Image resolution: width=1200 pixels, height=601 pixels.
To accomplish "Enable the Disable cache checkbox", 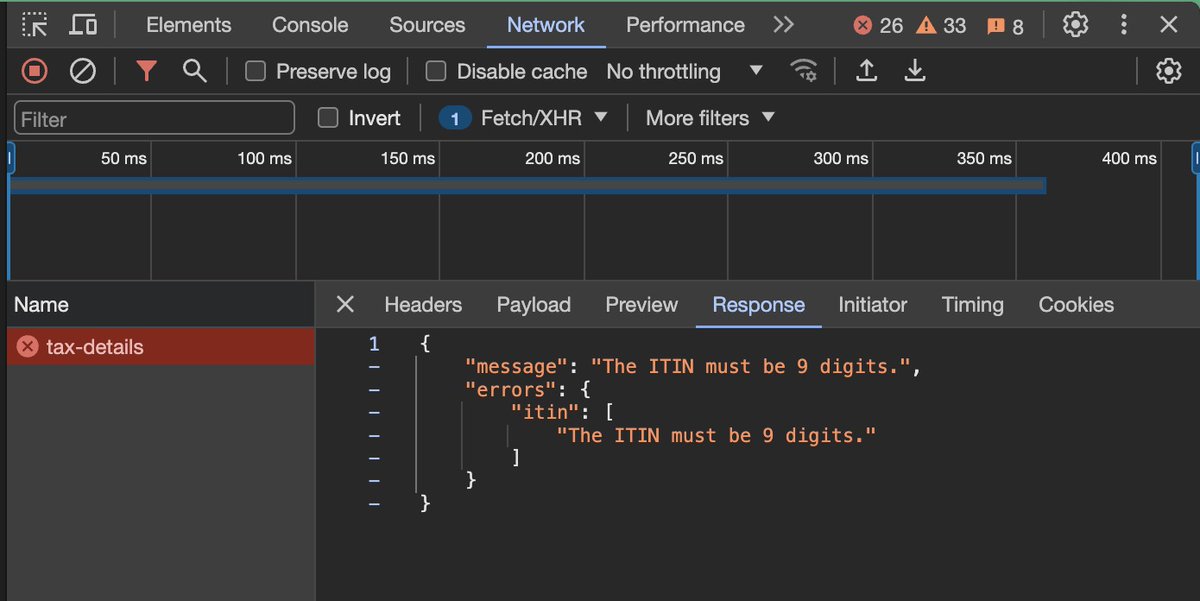I will point(436,71).
